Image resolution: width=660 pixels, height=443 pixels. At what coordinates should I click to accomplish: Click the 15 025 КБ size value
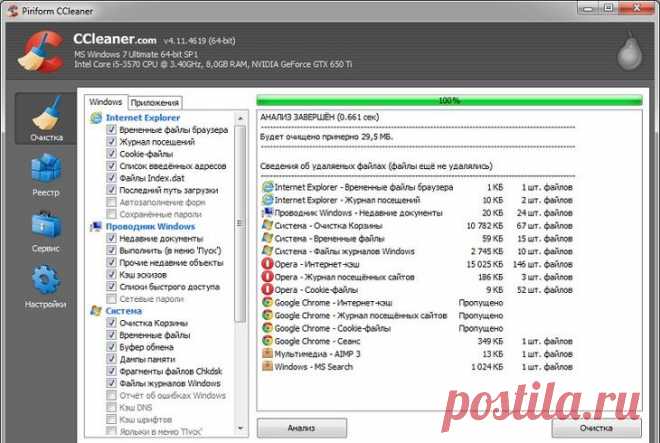point(484,264)
